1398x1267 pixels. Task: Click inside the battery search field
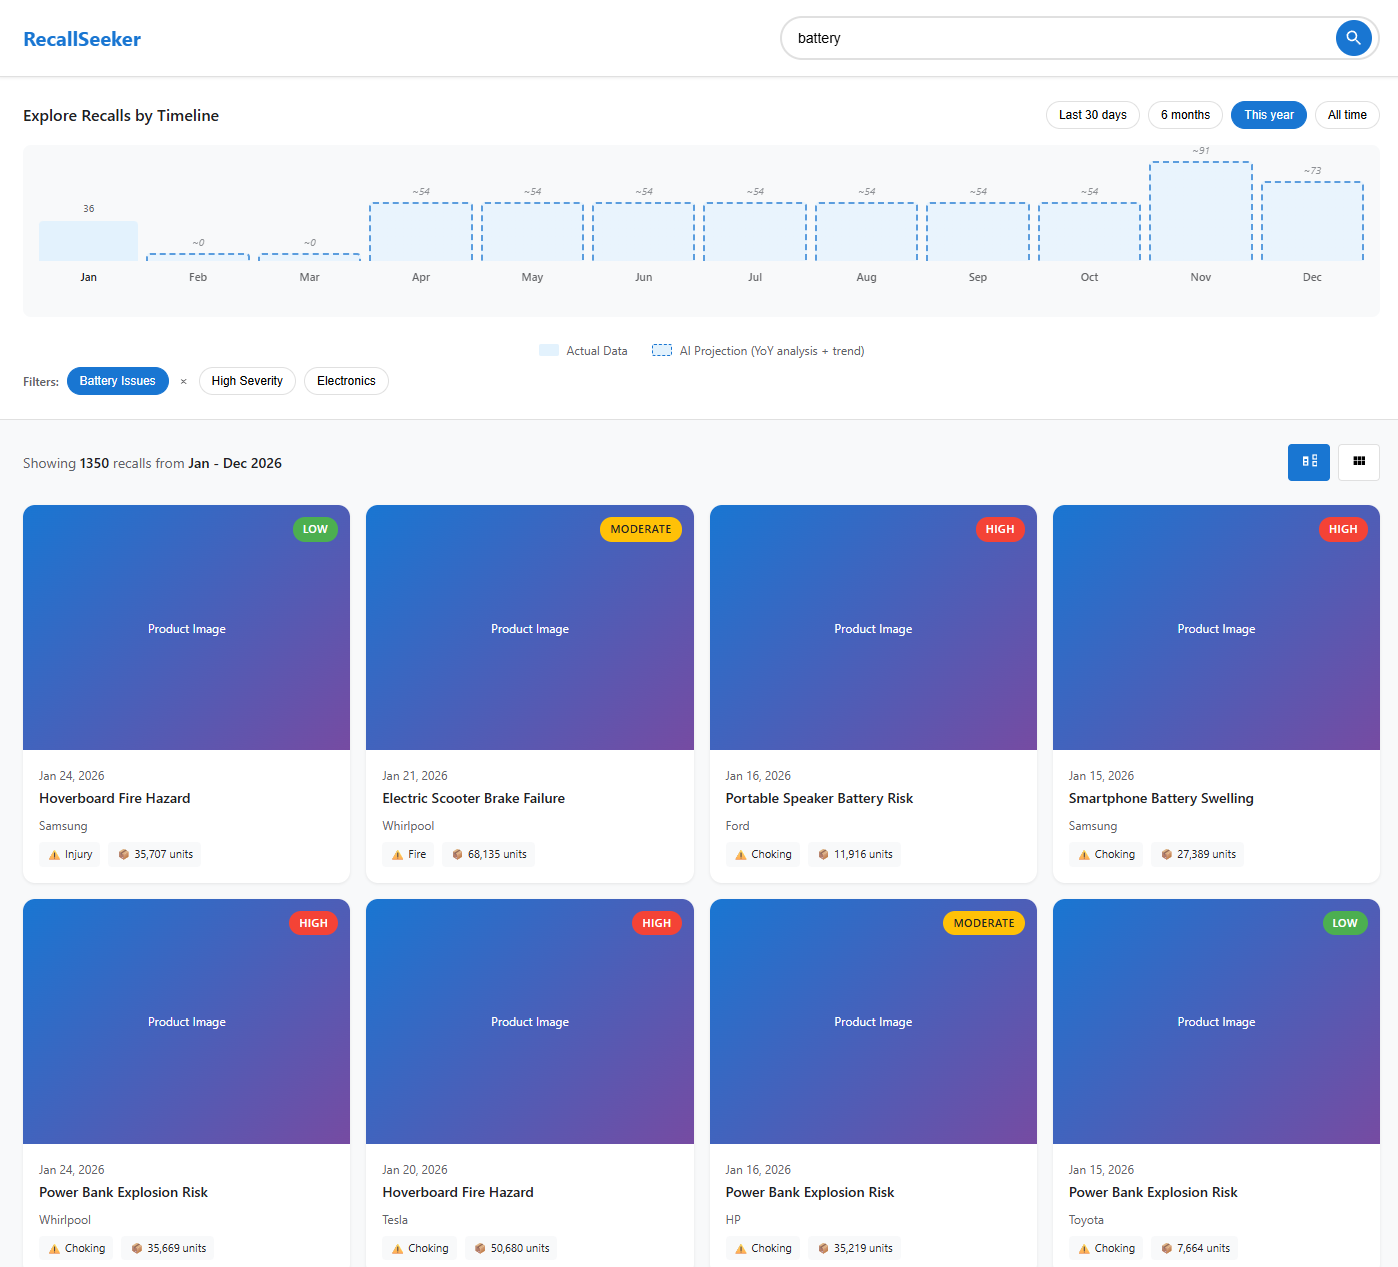pyautogui.click(x=1000, y=38)
